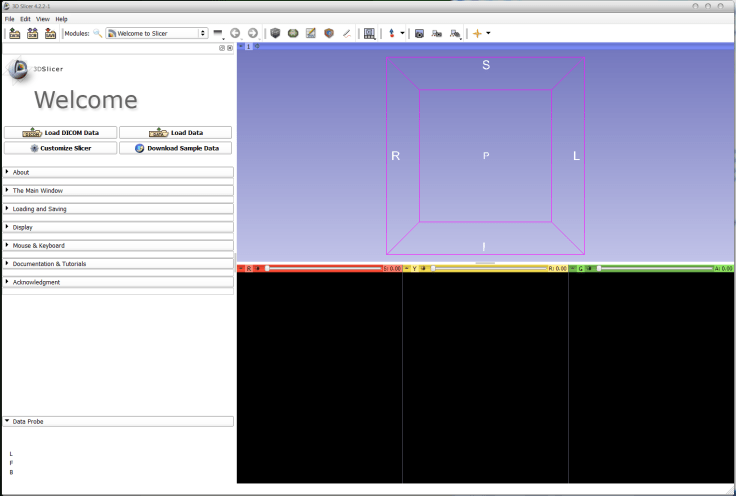736x496 pixels.
Task: Click the yellow slice offset value 0.00
Action: click(x=558, y=268)
